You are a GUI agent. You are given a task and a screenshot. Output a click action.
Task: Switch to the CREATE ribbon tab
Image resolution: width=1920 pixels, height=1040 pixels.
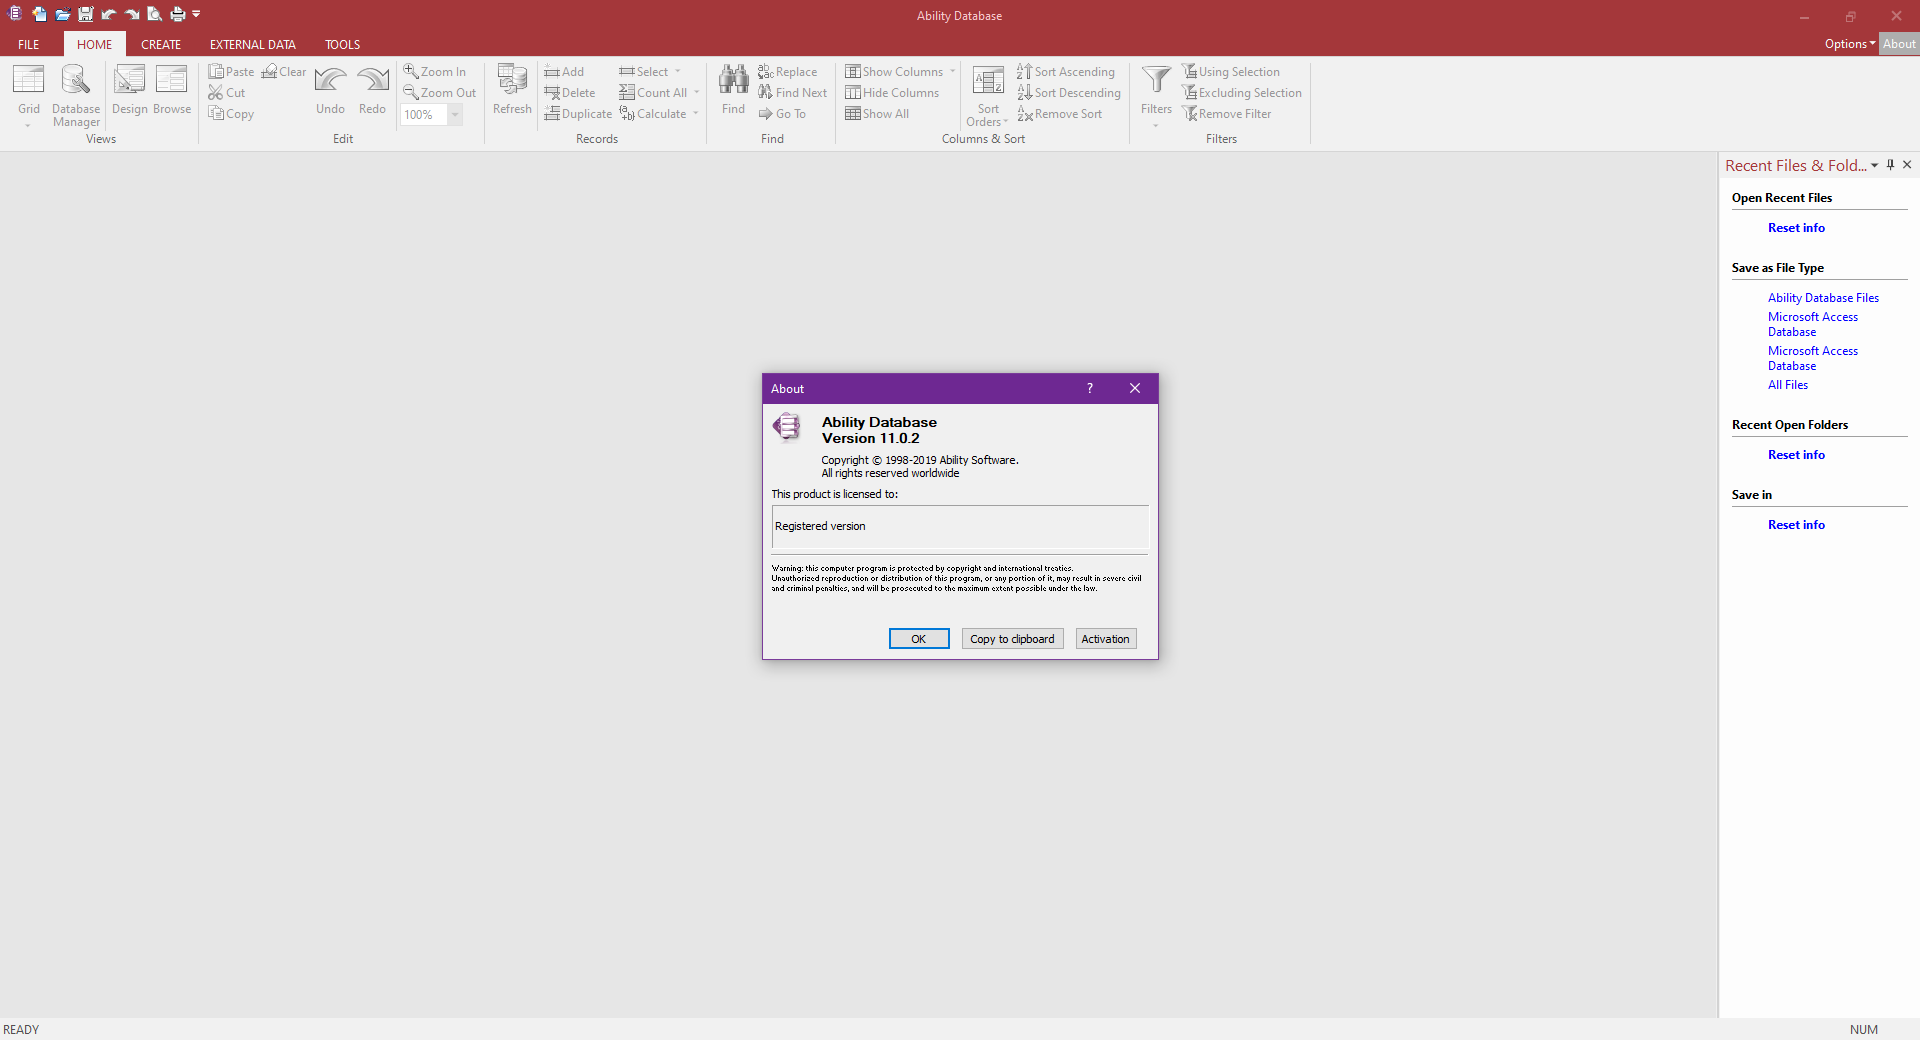click(x=161, y=44)
